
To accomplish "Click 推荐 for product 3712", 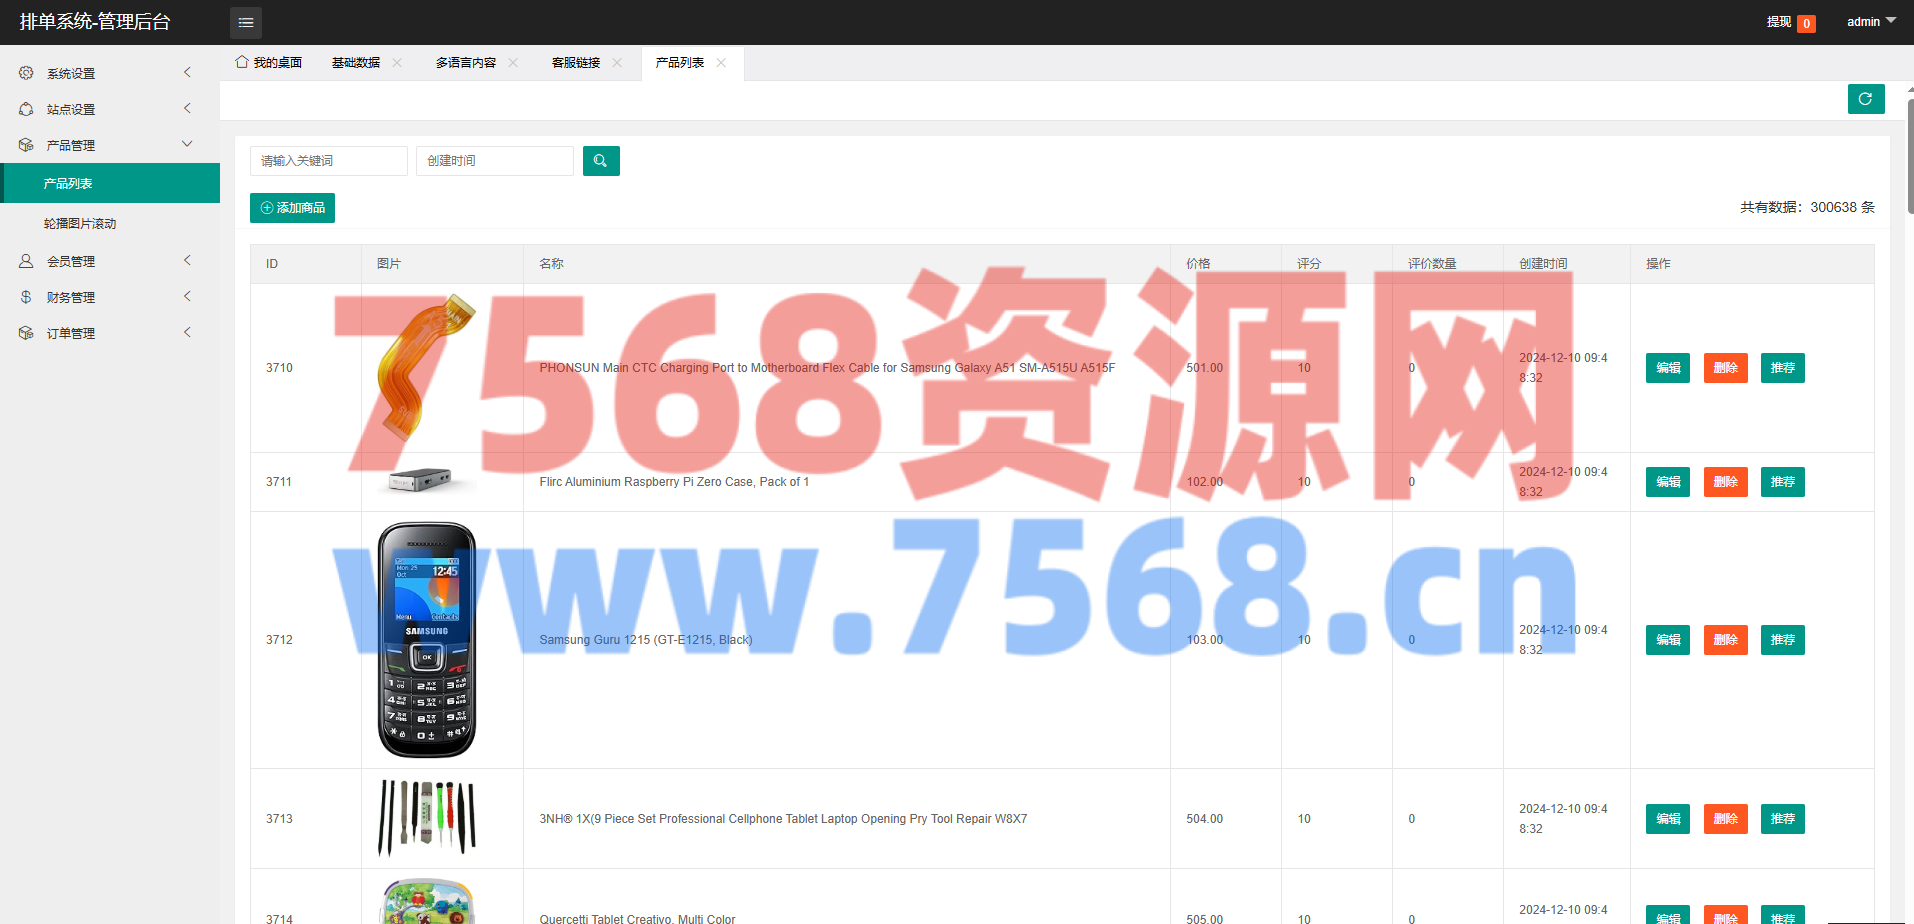I will pos(1782,640).
